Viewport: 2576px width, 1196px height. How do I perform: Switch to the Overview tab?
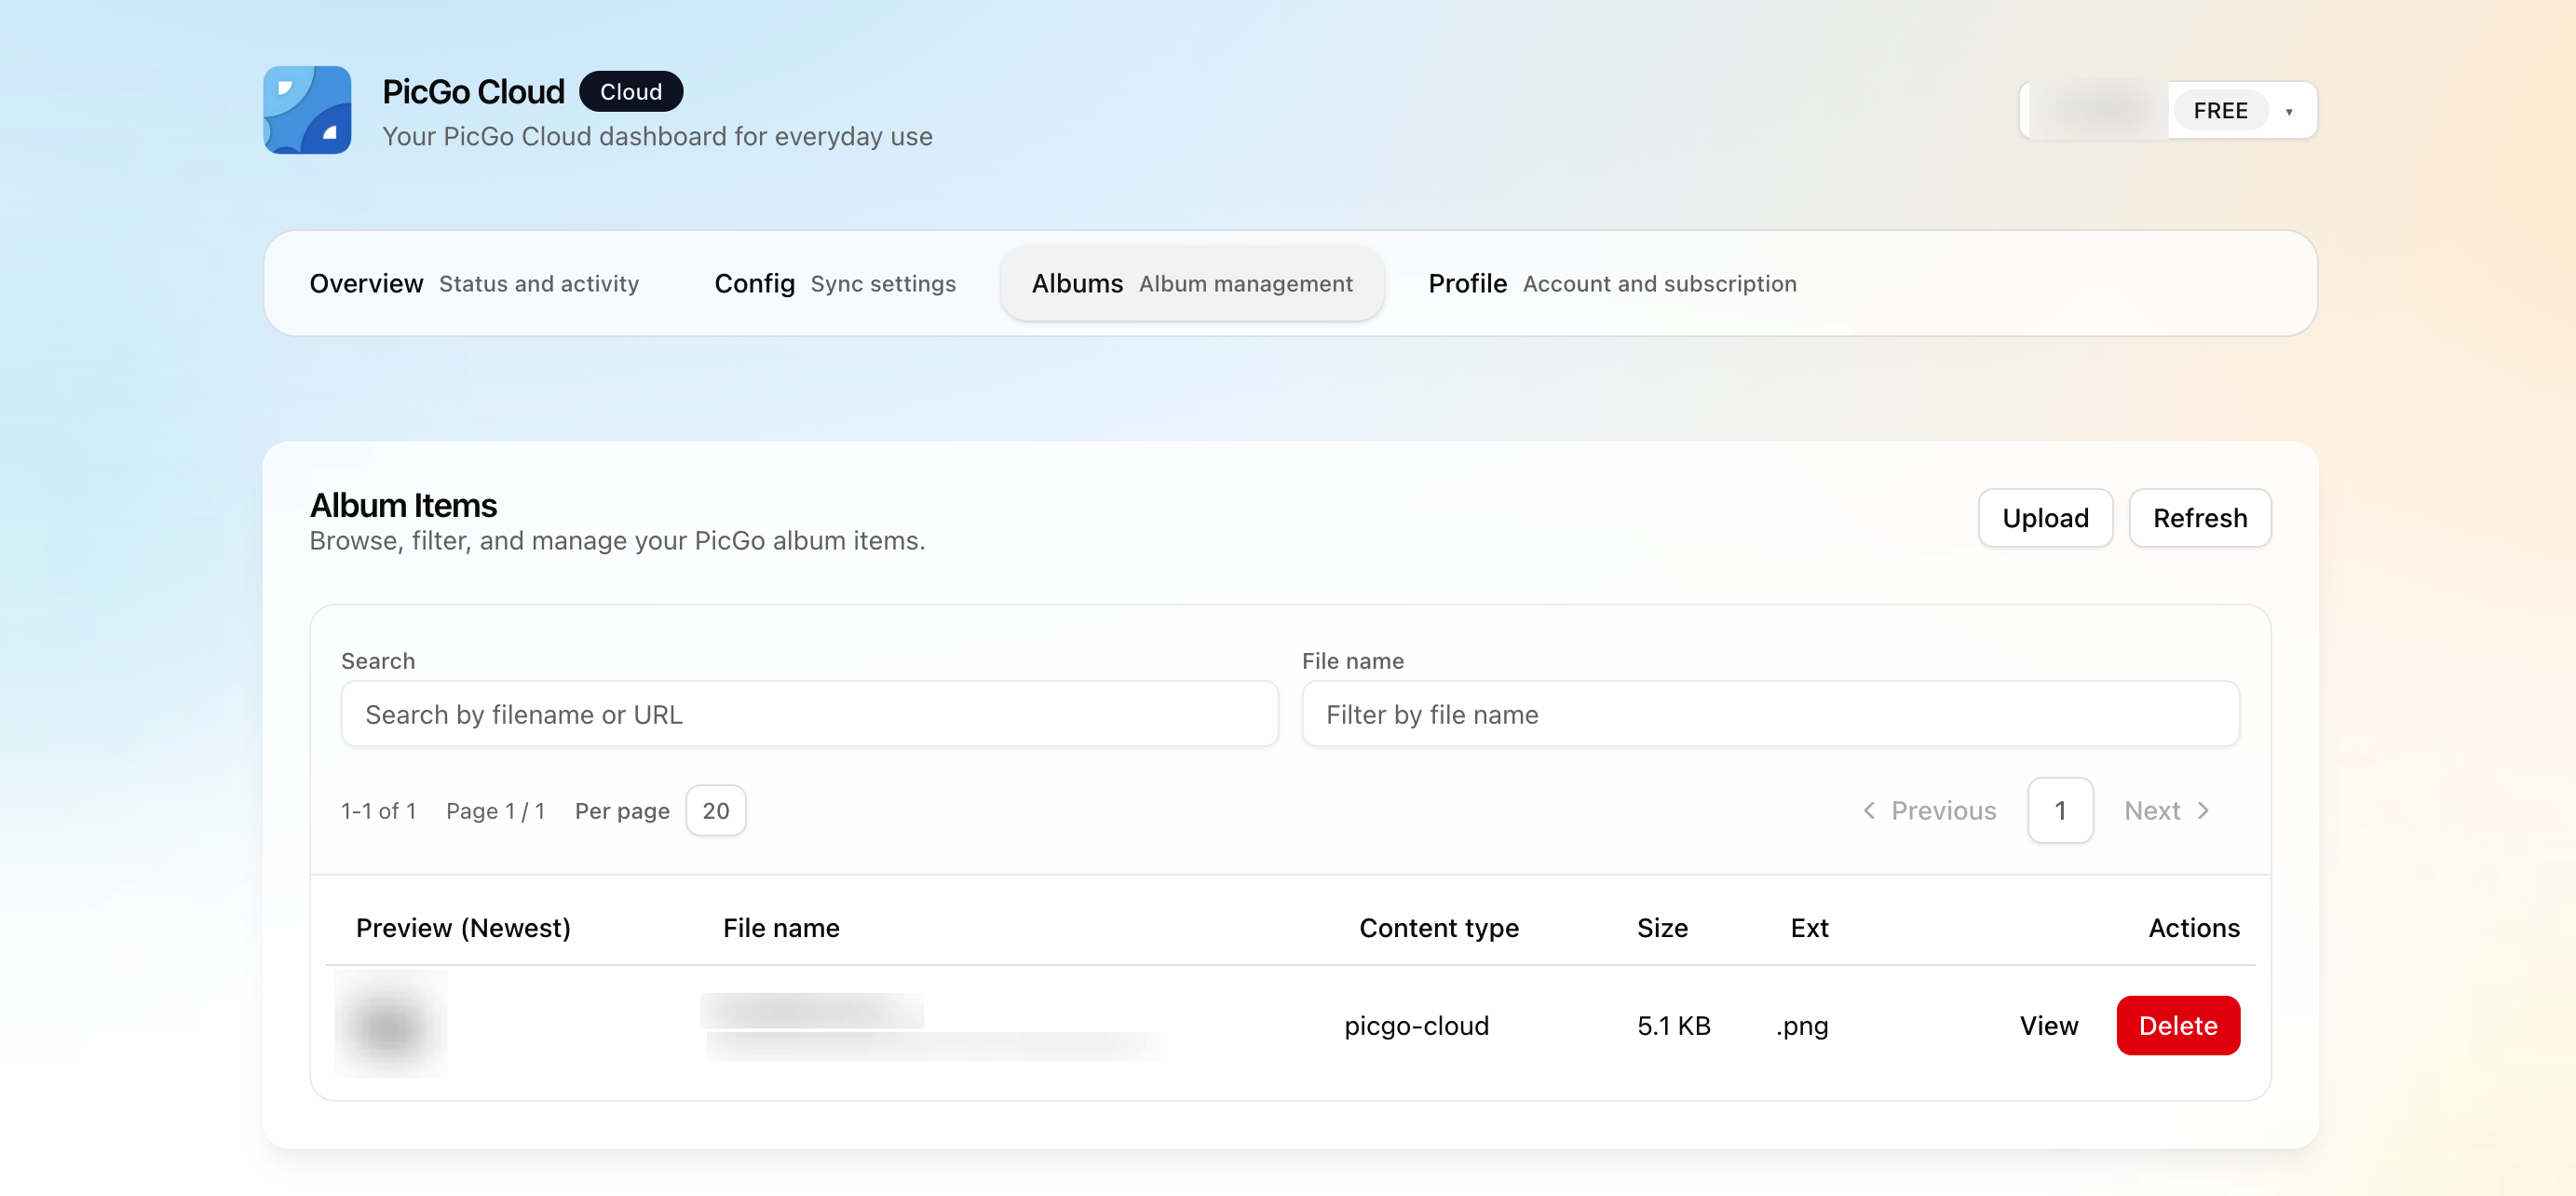(474, 284)
